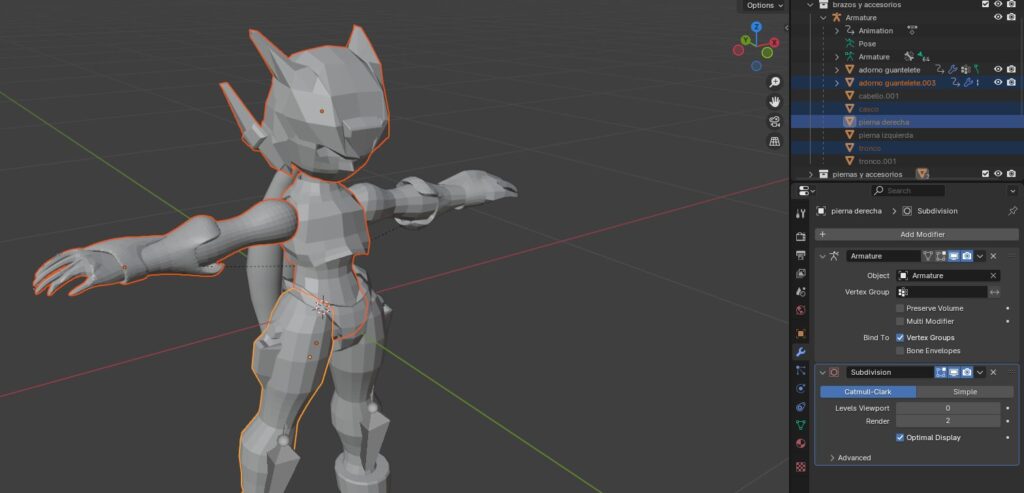1024x493 pixels.
Task: Uncheck the Optimal Display checkbox
Action: (900, 437)
